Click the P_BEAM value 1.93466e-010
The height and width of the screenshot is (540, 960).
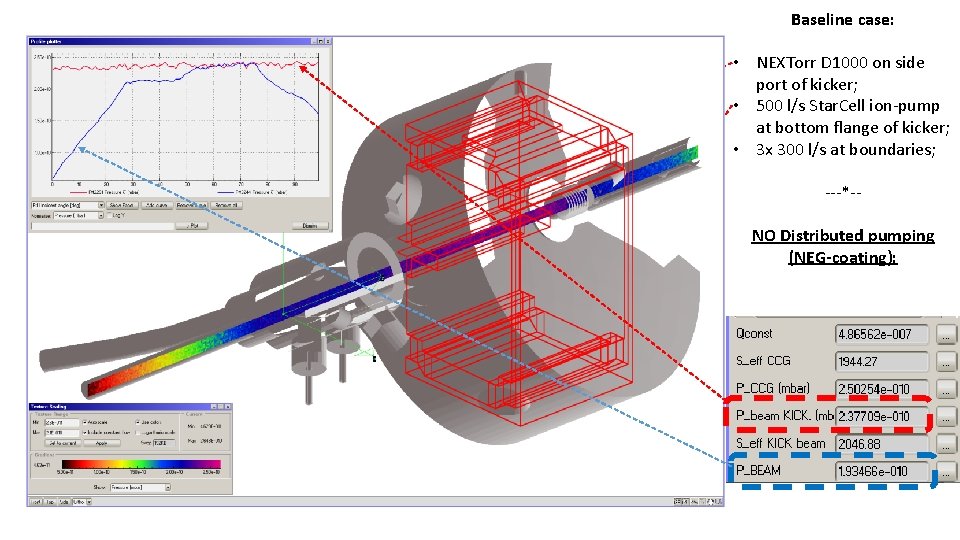coord(882,471)
